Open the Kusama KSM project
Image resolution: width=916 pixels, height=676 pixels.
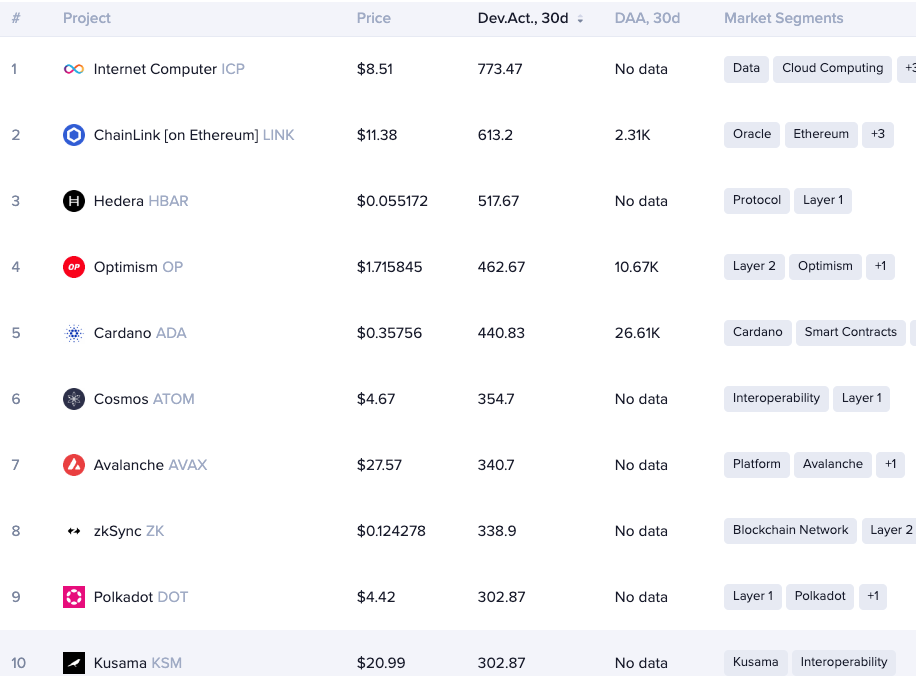click(x=137, y=663)
